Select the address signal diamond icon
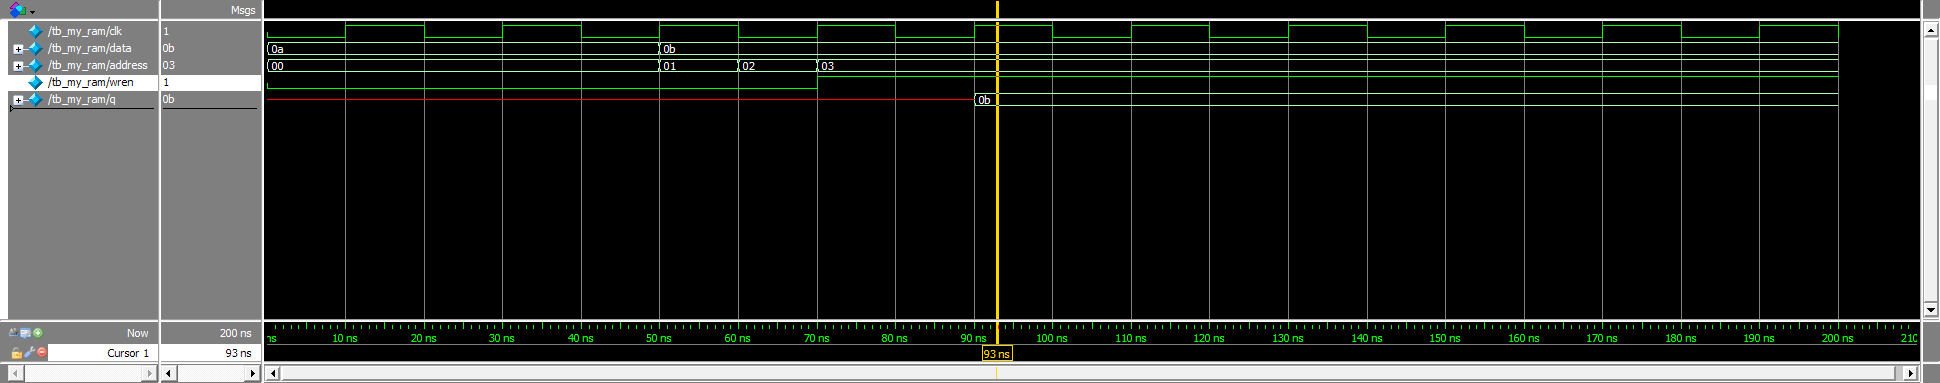 (35, 65)
